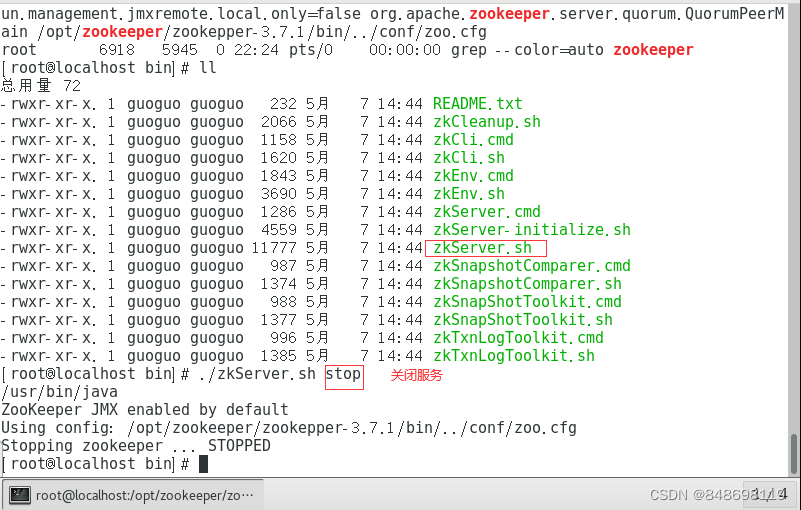Screen dimensions: 801x510
Task: Click the file size 232 value
Action: tap(283, 104)
